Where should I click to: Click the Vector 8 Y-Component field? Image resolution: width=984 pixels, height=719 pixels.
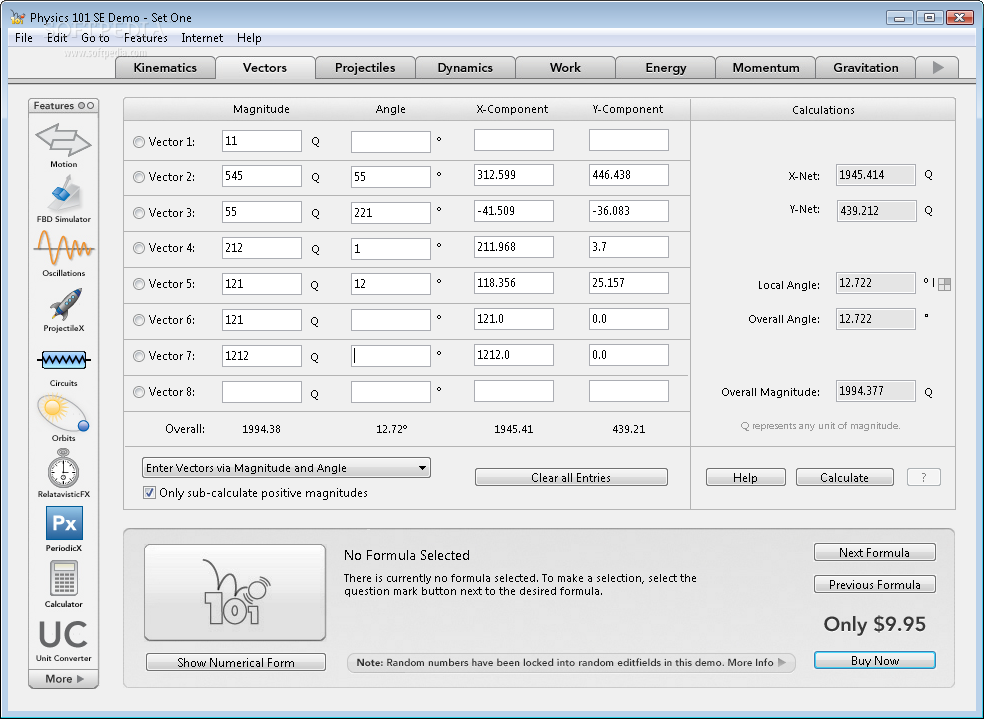tap(629, 391)
